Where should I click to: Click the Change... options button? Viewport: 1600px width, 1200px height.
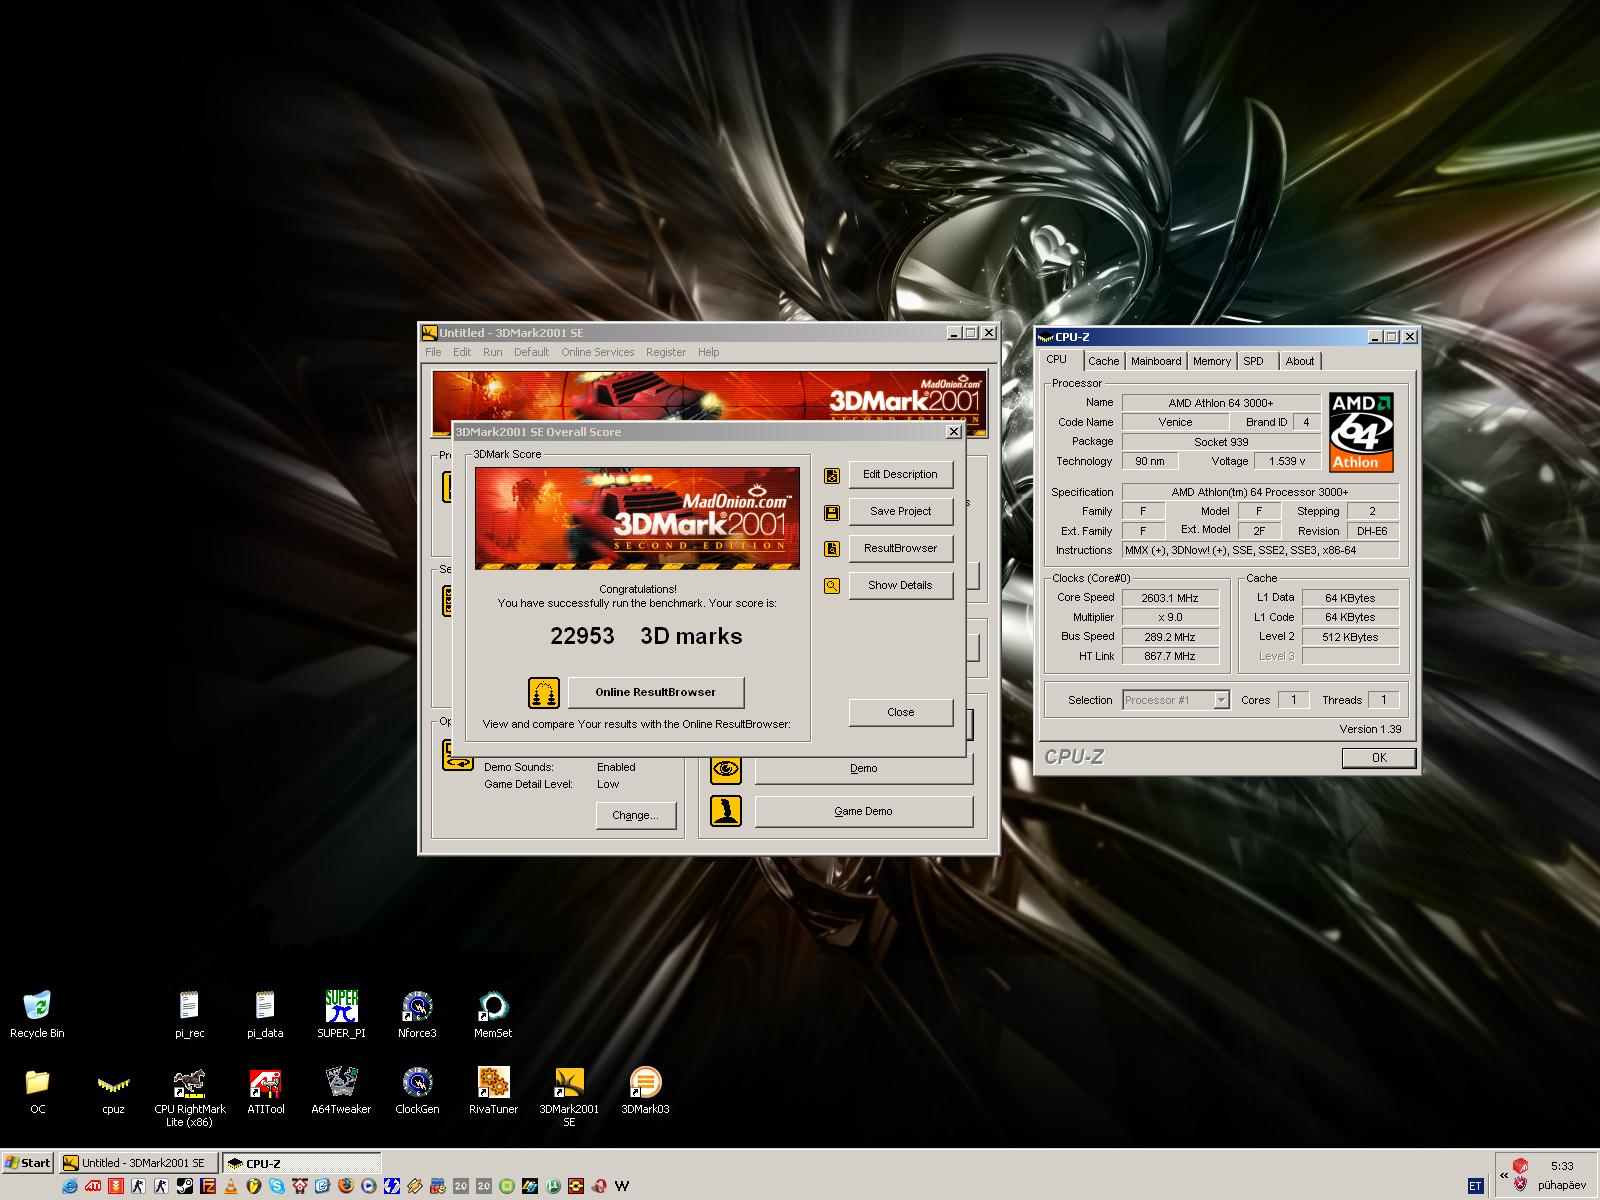coord(636,815)
